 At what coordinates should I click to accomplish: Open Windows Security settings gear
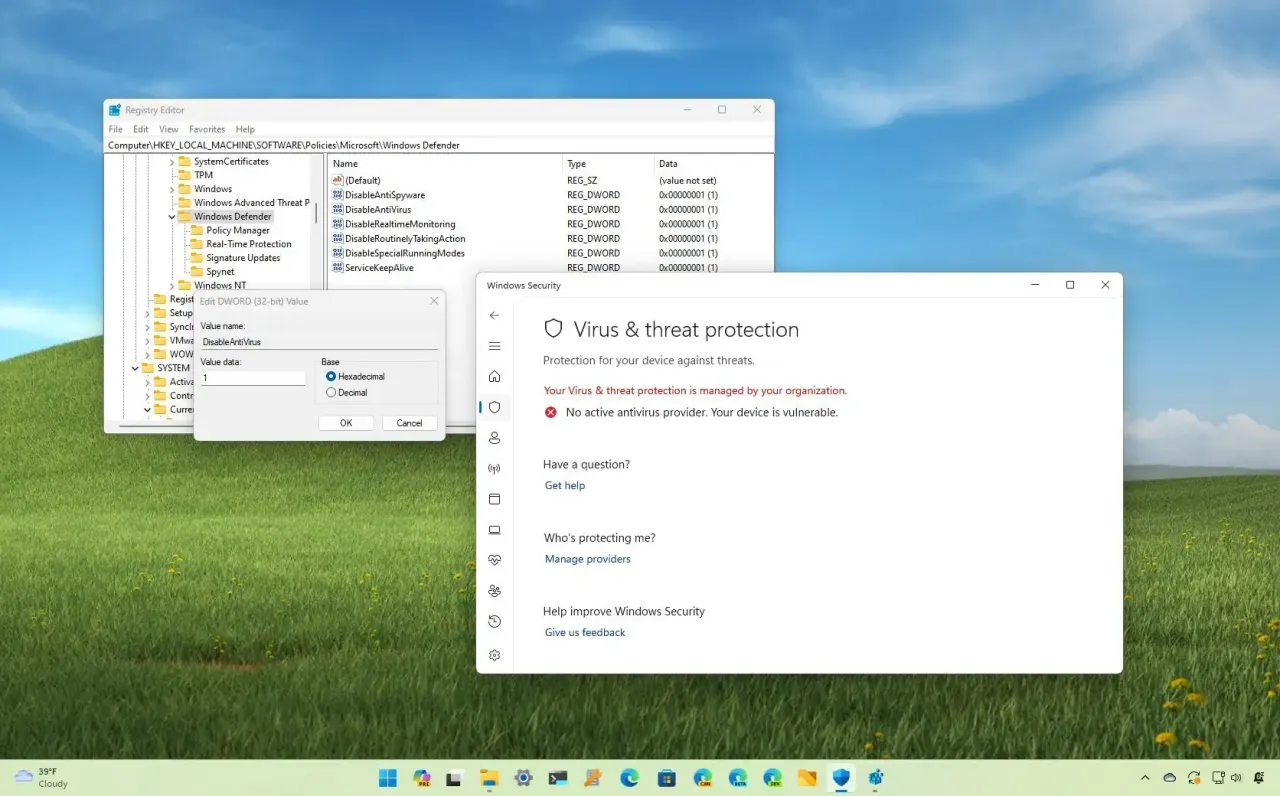pyautogui.click(x=494, y=655)
